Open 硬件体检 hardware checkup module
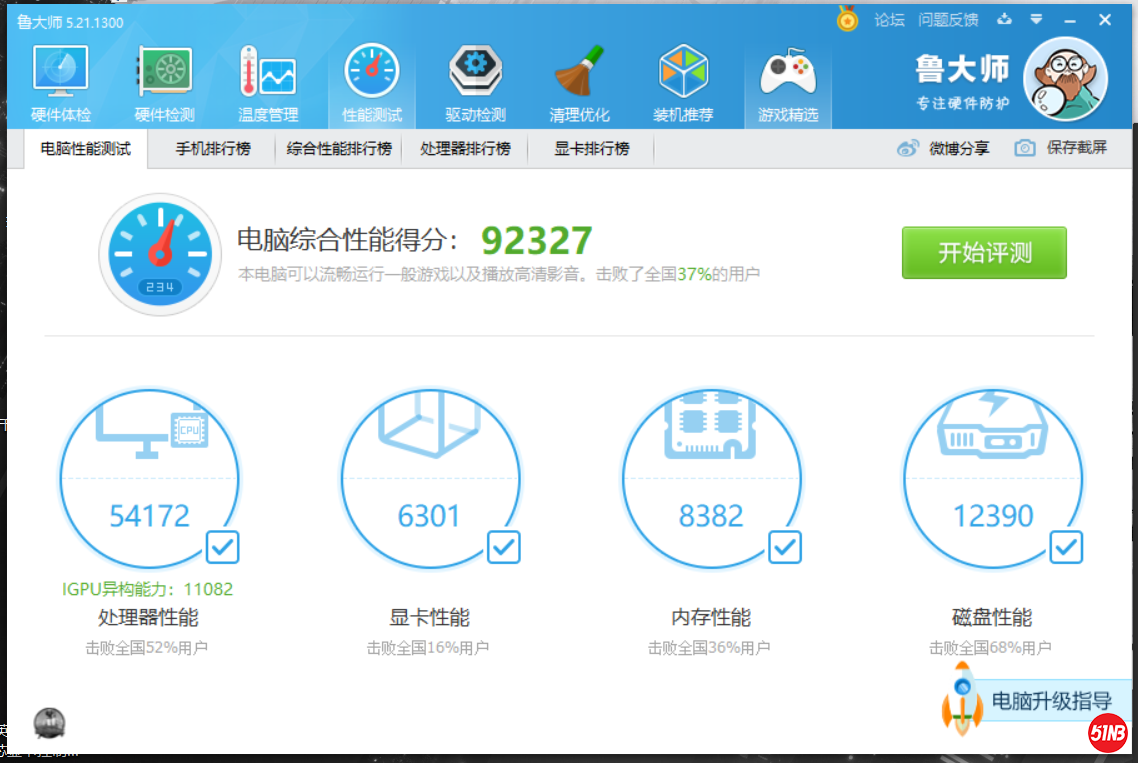 pyautogui.click(x=61, y=84)
